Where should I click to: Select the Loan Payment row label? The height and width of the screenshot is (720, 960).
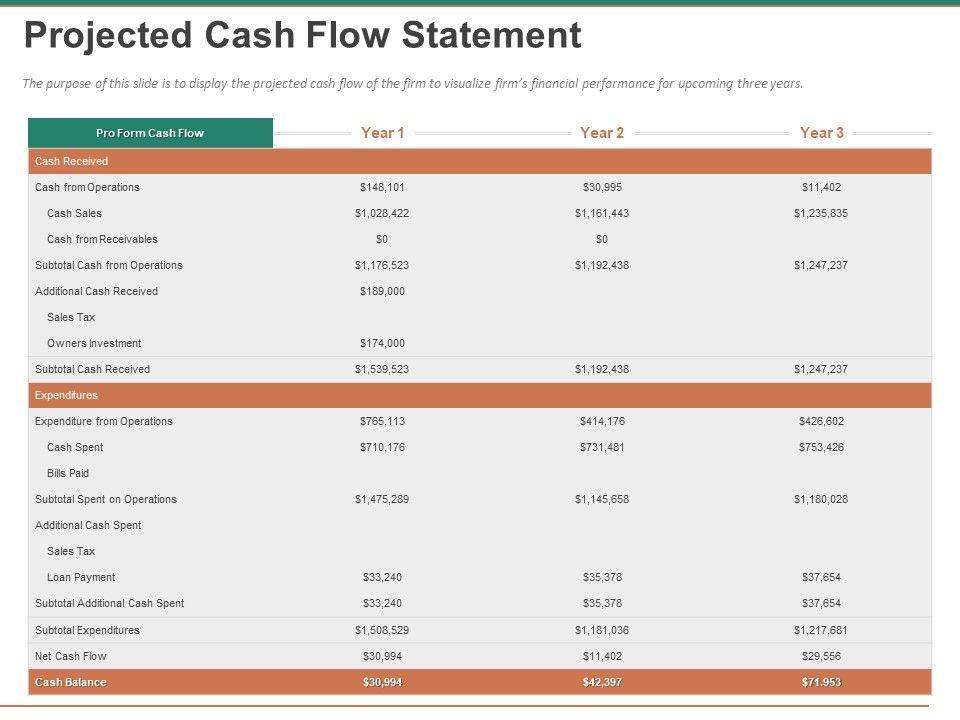pyautogui.click(x=81, y=577)
